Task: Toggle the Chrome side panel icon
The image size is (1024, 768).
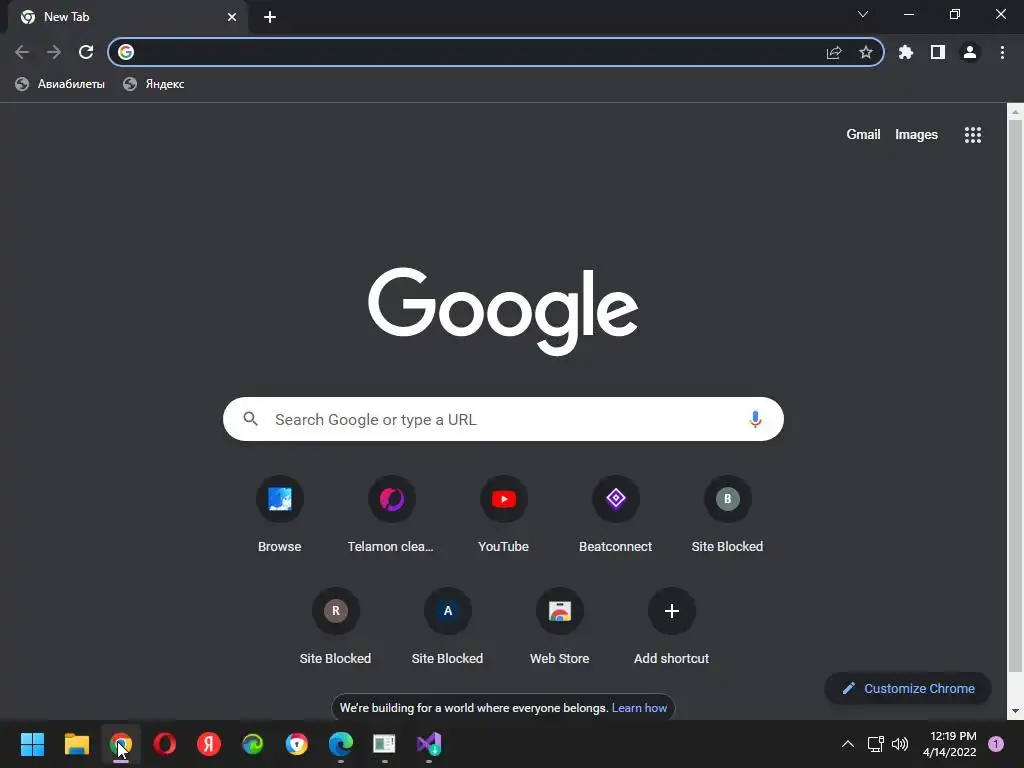Action: click(x=938, y=52)
